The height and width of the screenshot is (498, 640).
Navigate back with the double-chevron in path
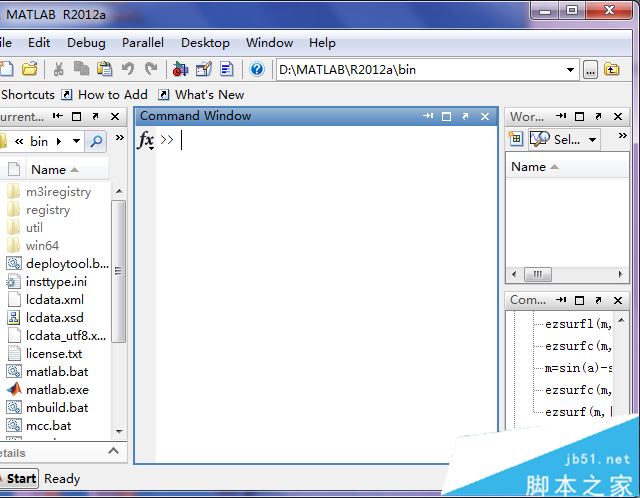(x=19, y=142)
